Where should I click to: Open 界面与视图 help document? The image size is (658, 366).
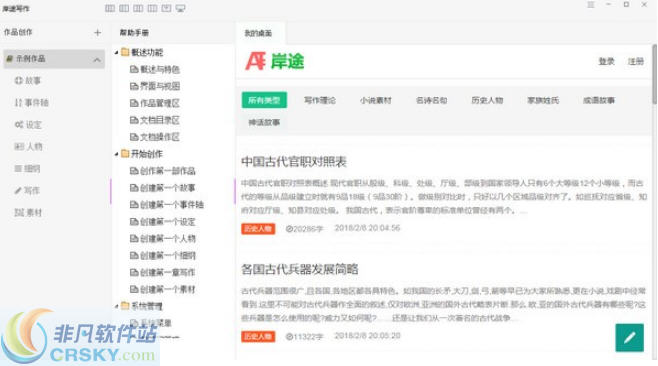[x=155, y=86]
